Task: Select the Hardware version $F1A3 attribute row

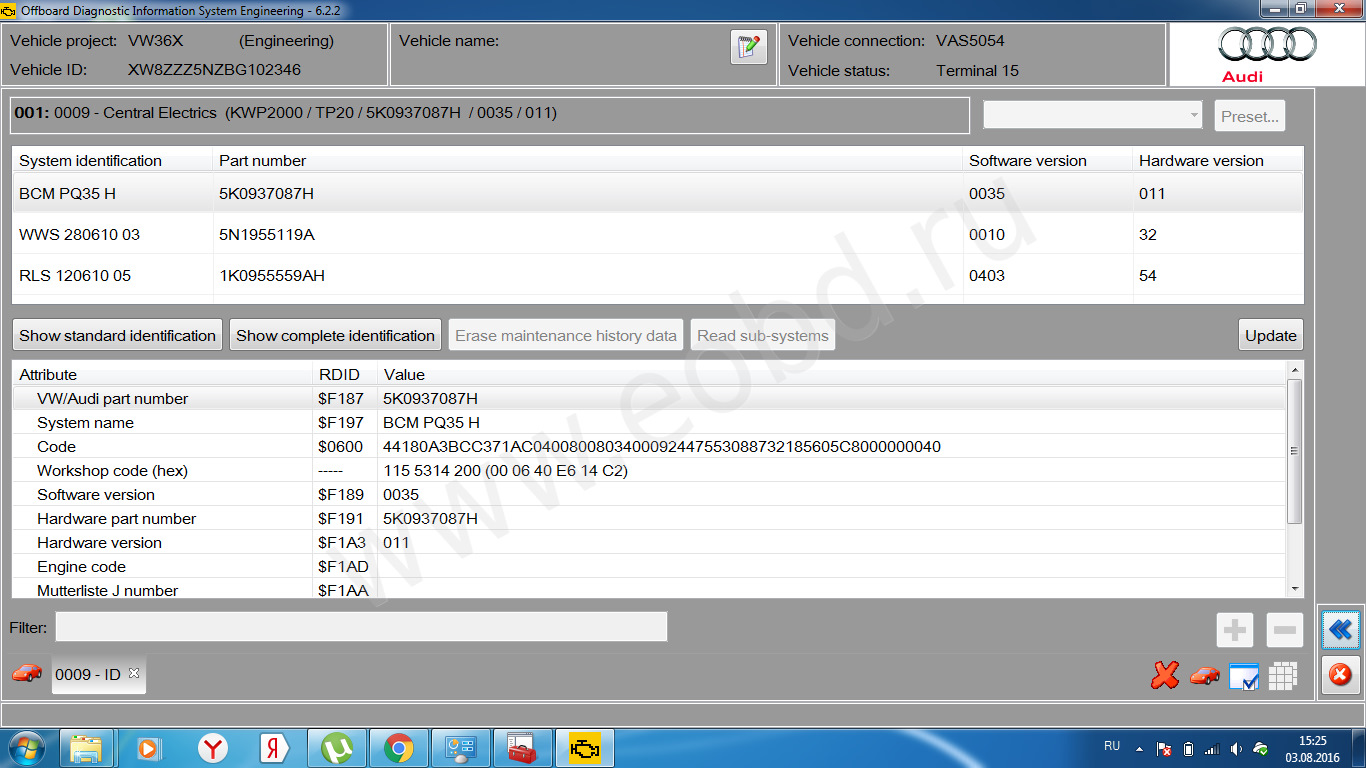Action: (649, 542)
